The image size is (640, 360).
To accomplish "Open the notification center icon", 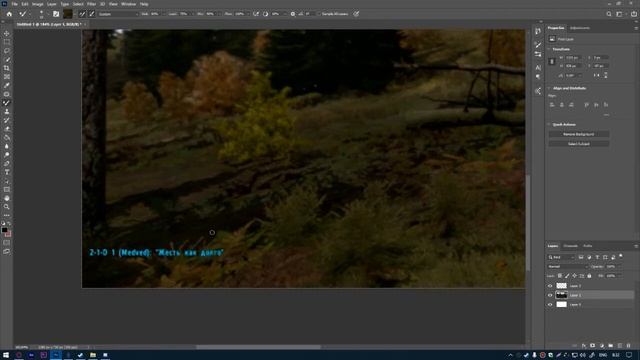I will coord(629,355).
